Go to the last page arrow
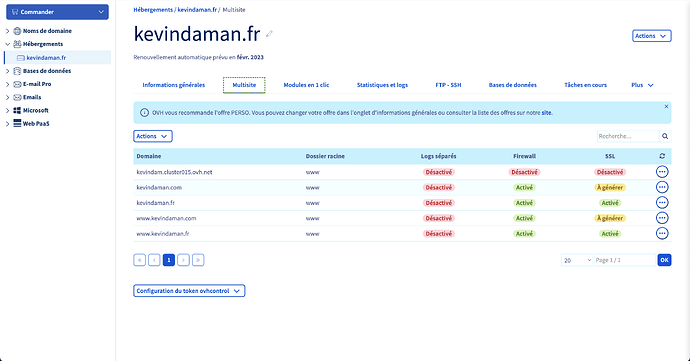The image size is (690, 361). [x=198, y=260]
